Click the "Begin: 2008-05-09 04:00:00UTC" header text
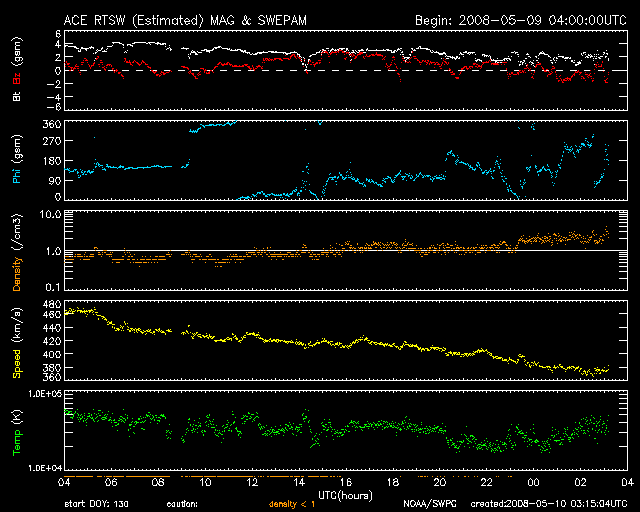Image resolution: width=640 pixels, height=512 pixels. pyautogui.click(x=521, y=20)
